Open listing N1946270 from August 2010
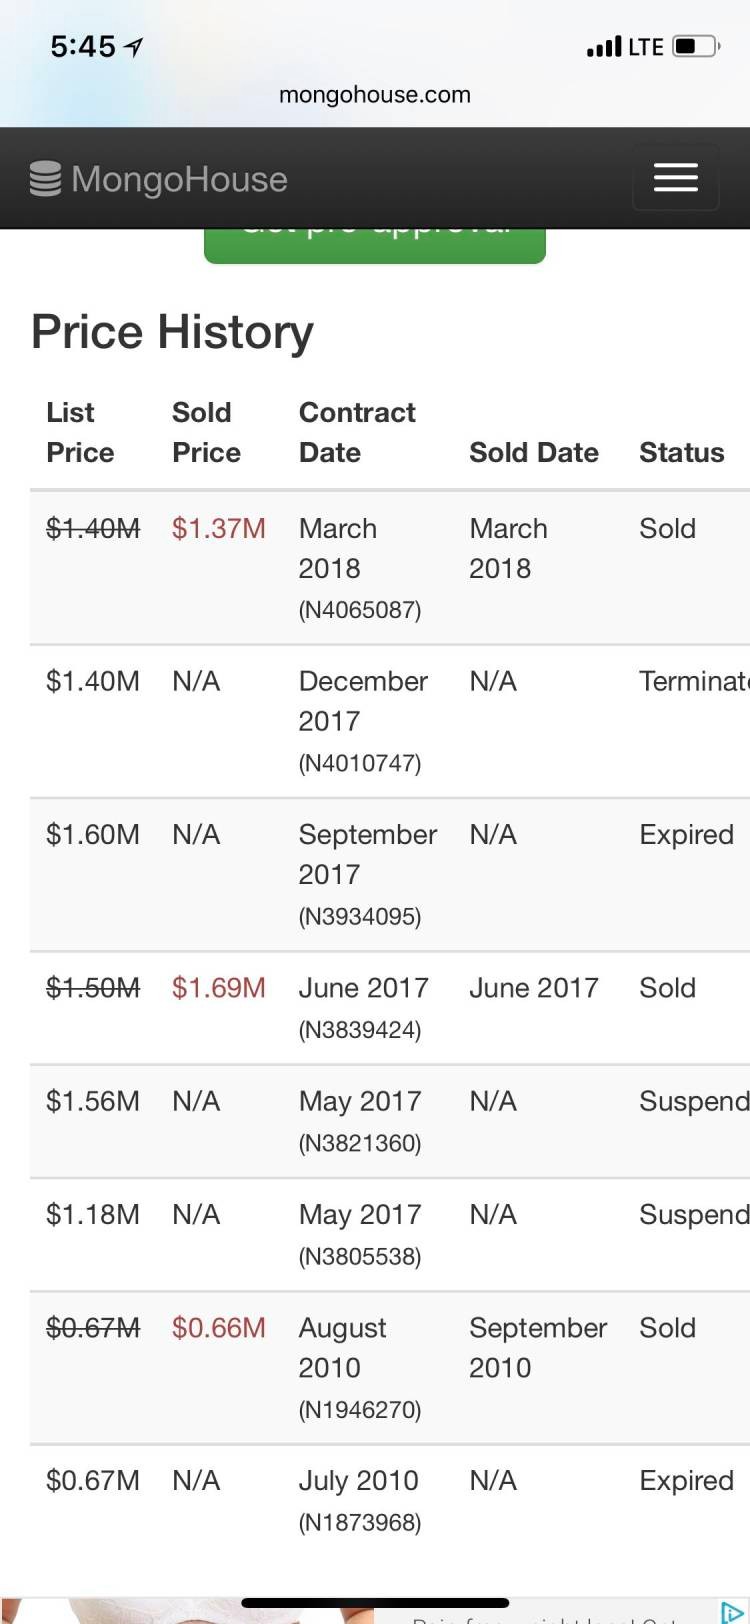This screenshot has width=750, height=1624. 360,1410
